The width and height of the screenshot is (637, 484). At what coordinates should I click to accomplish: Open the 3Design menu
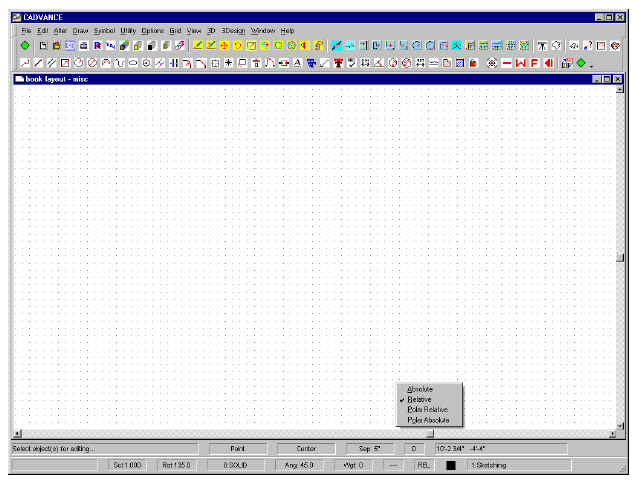(x=233, y=31)
